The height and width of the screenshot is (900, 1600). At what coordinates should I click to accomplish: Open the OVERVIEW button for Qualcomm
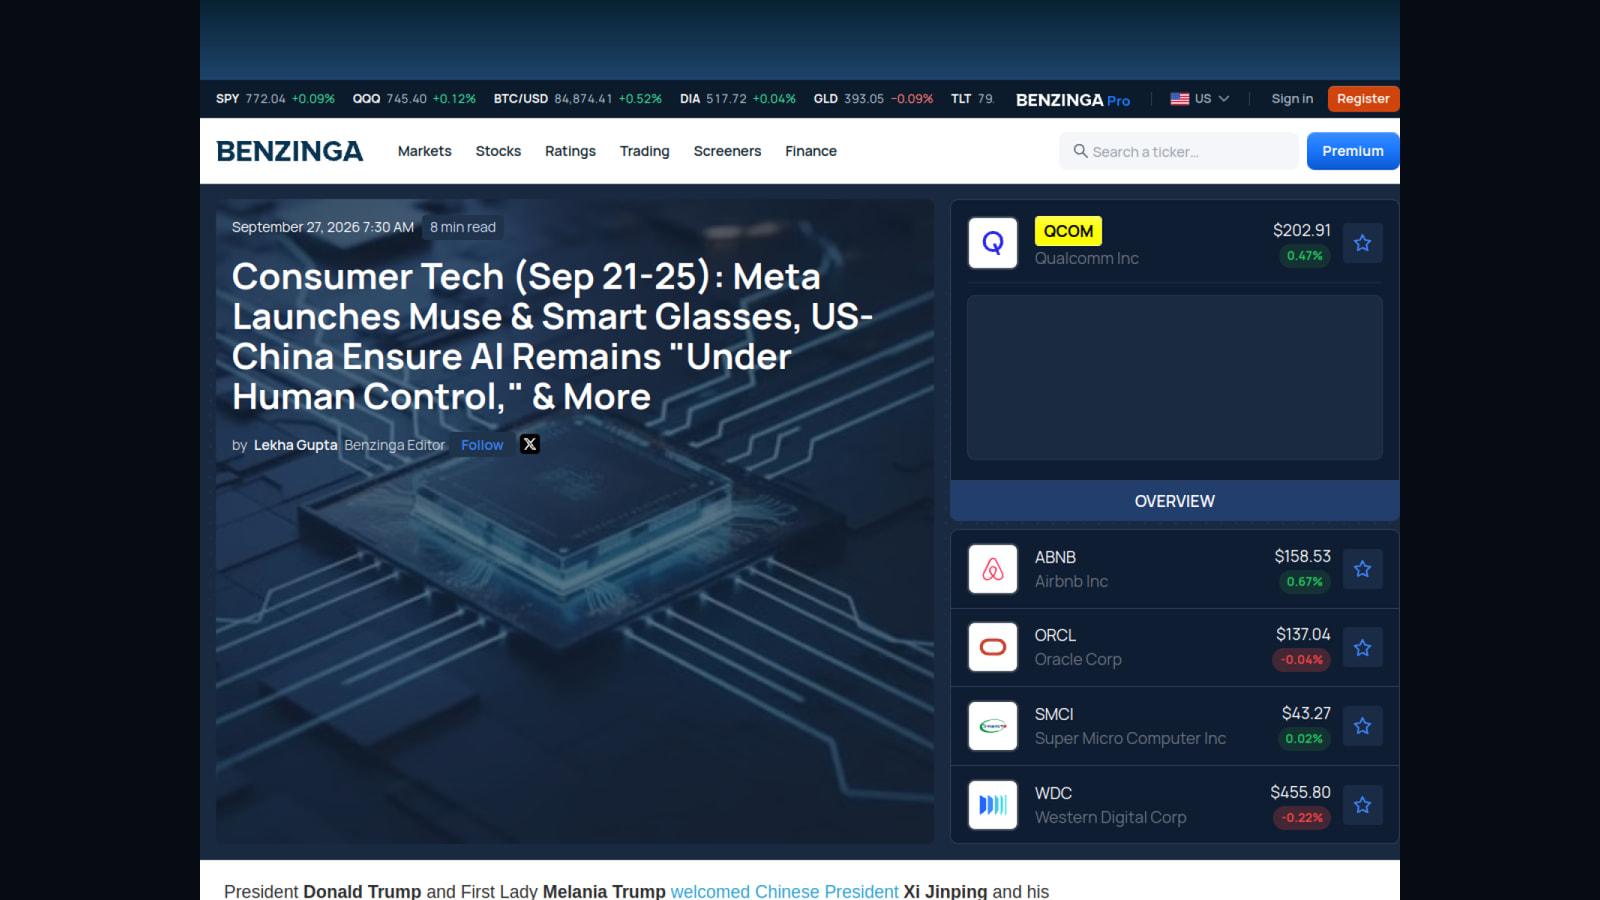tap(1175, 501)
